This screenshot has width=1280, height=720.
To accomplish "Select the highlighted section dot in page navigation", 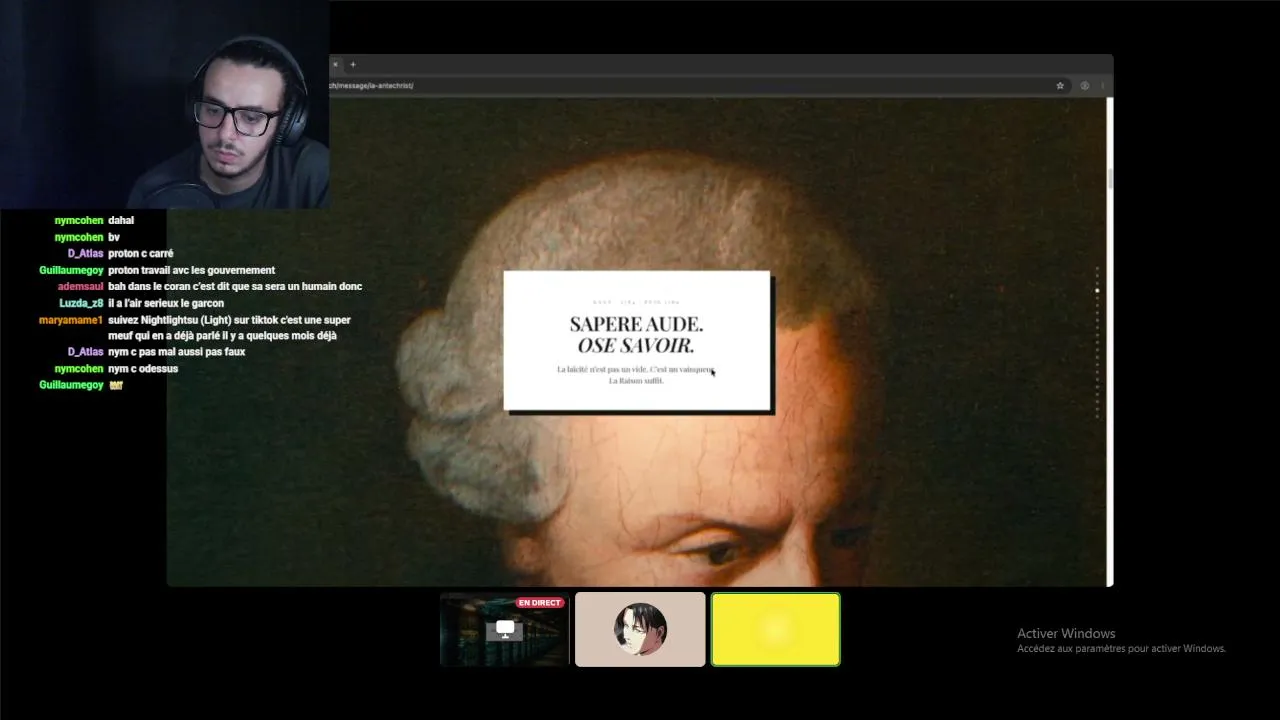I will coord(1097,290).
